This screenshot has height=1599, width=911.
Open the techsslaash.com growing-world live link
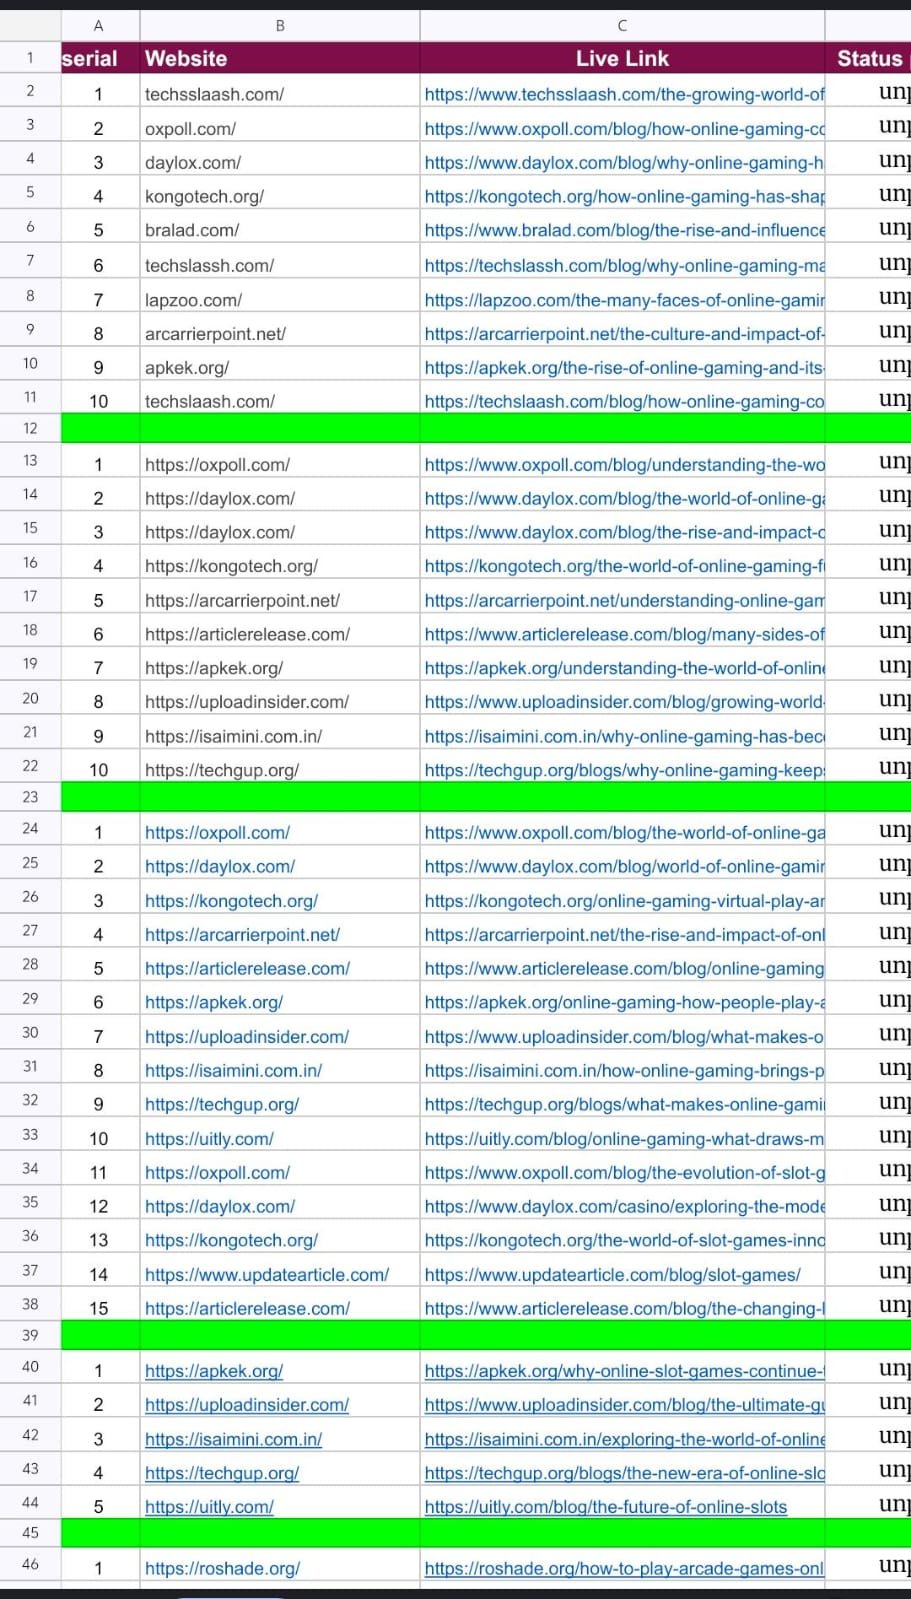click(x=624, y=94)
